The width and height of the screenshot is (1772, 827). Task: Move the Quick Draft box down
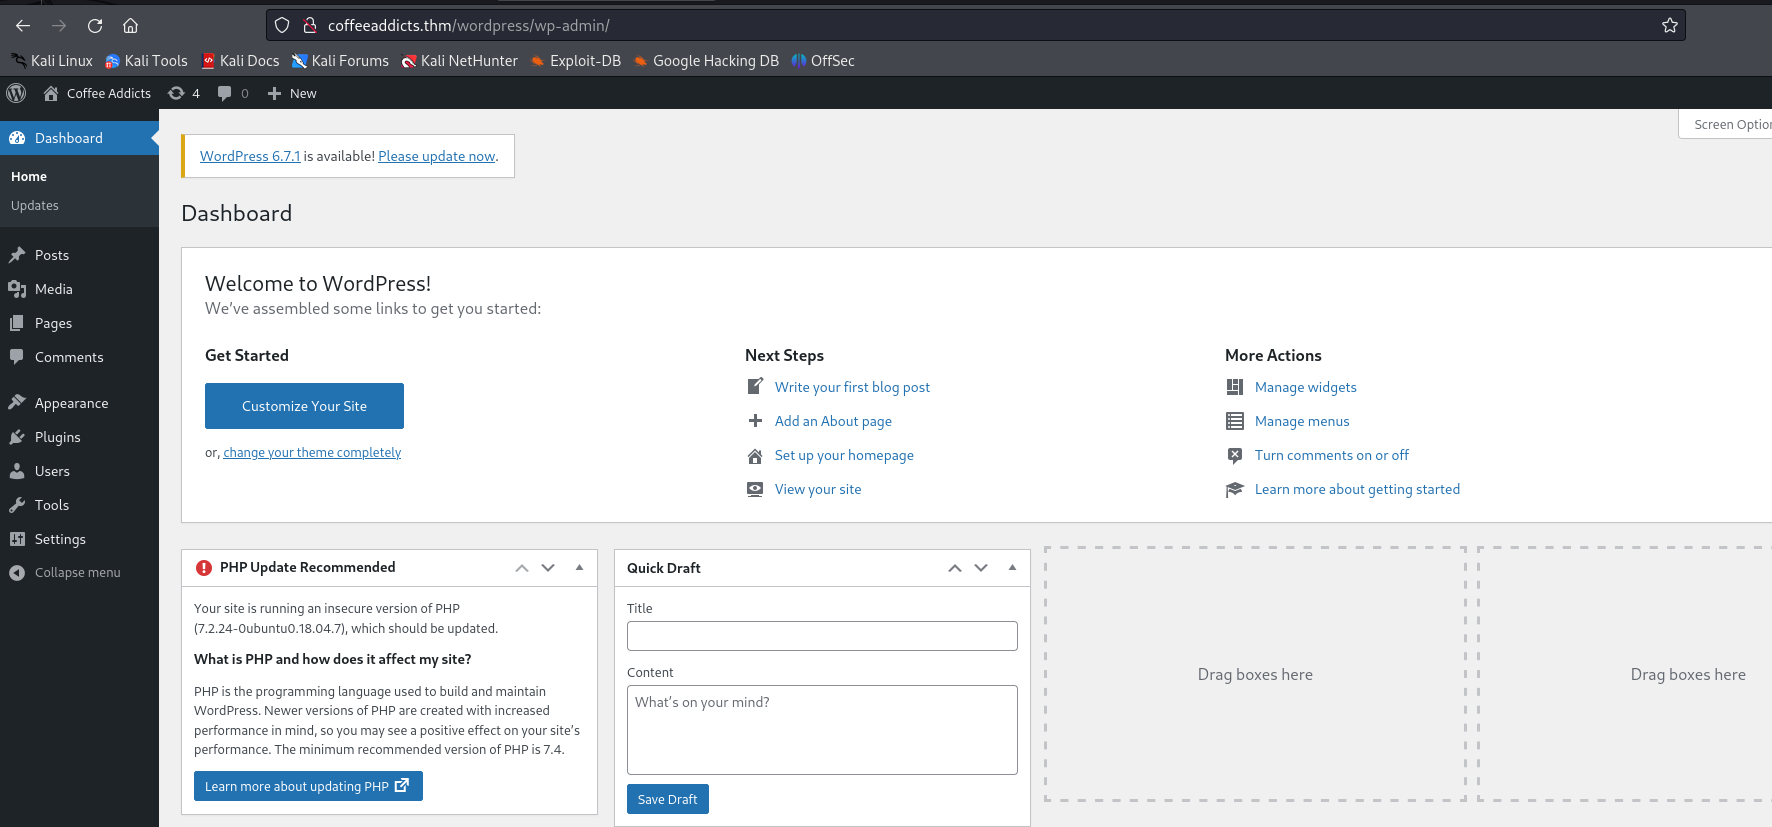(x=981, y=568)
